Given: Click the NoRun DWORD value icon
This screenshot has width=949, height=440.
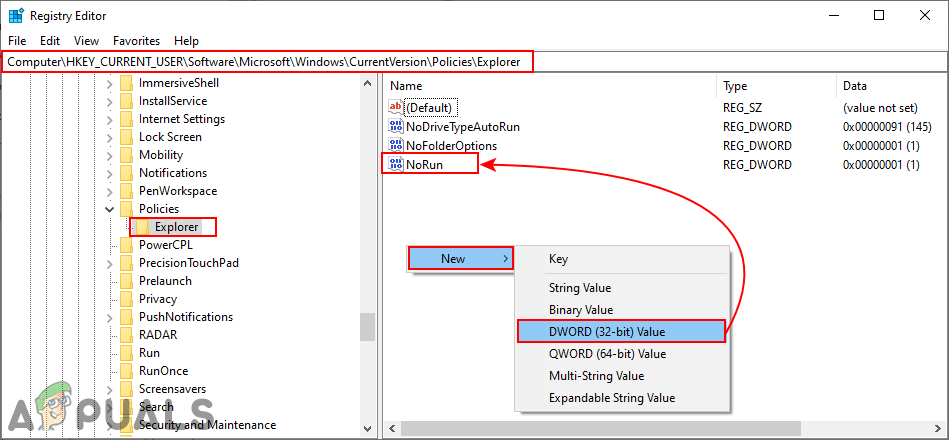Looking at the screenshot, I should (x=395, y=164).
